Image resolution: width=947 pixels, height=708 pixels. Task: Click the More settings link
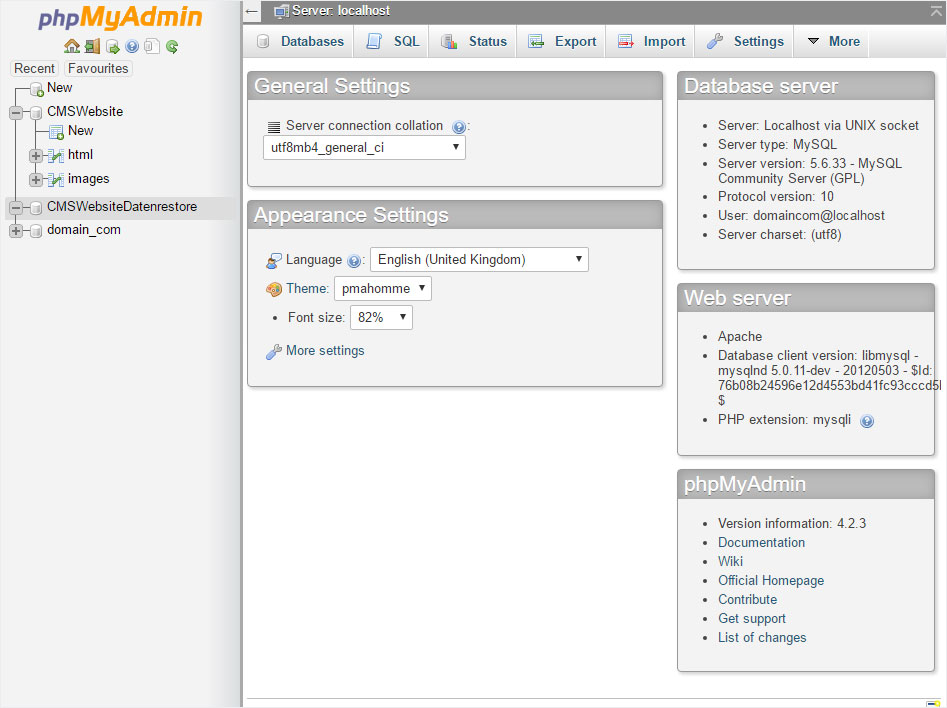[x=325, y=350]
